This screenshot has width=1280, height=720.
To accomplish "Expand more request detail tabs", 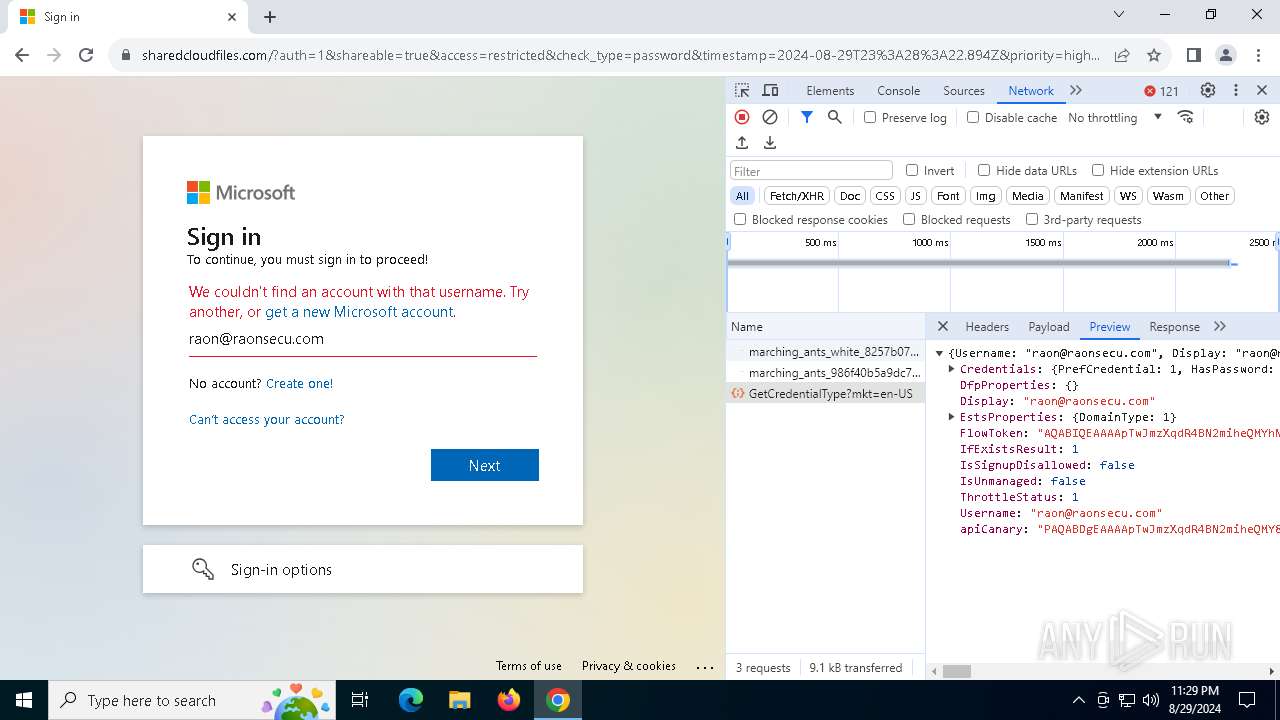I will click(1220, 326).
